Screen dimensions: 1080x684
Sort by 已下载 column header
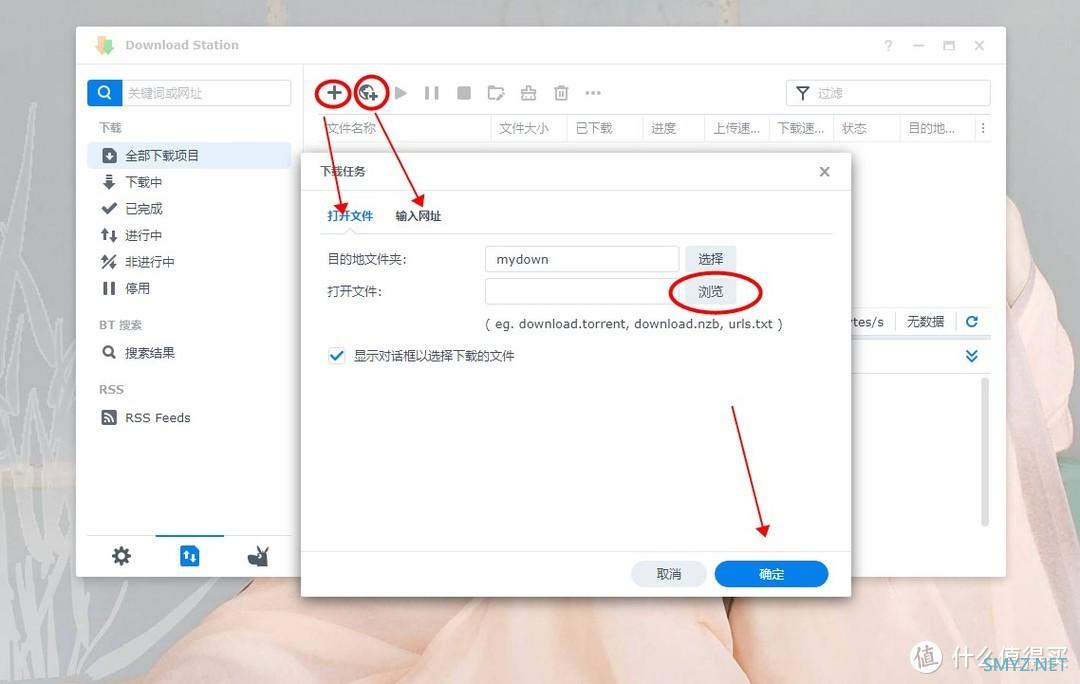605,128
